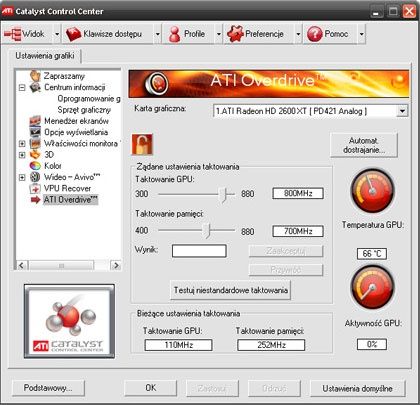The height and width of the screenshot is (405, 420).
Task: Click the 800MHz GPU clock field
Action: (x=298, y=193)
